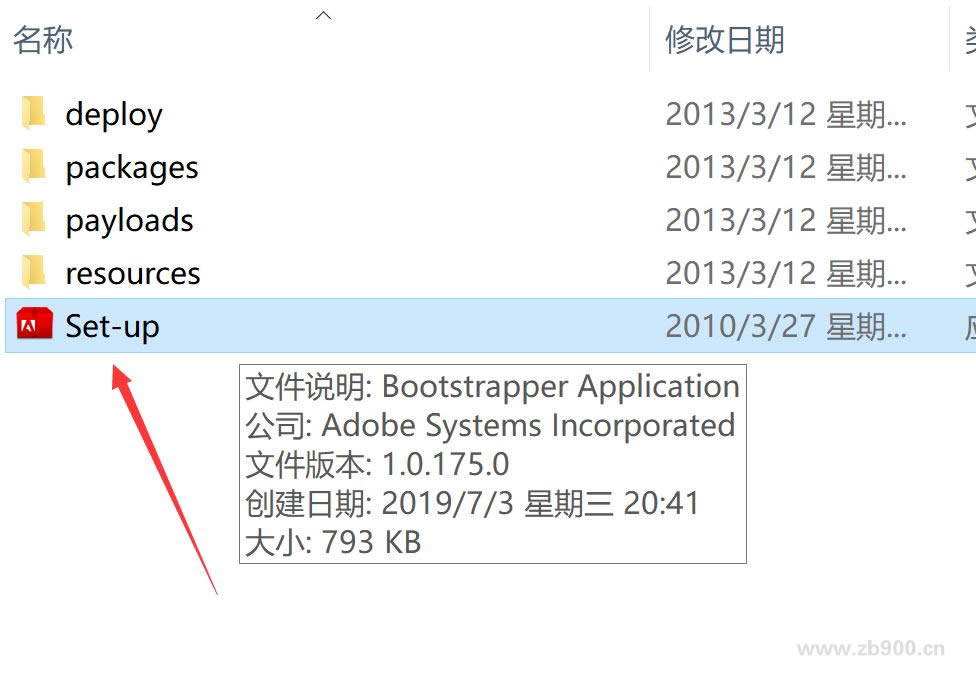Click the deploy folder icon

coord(34,113)
